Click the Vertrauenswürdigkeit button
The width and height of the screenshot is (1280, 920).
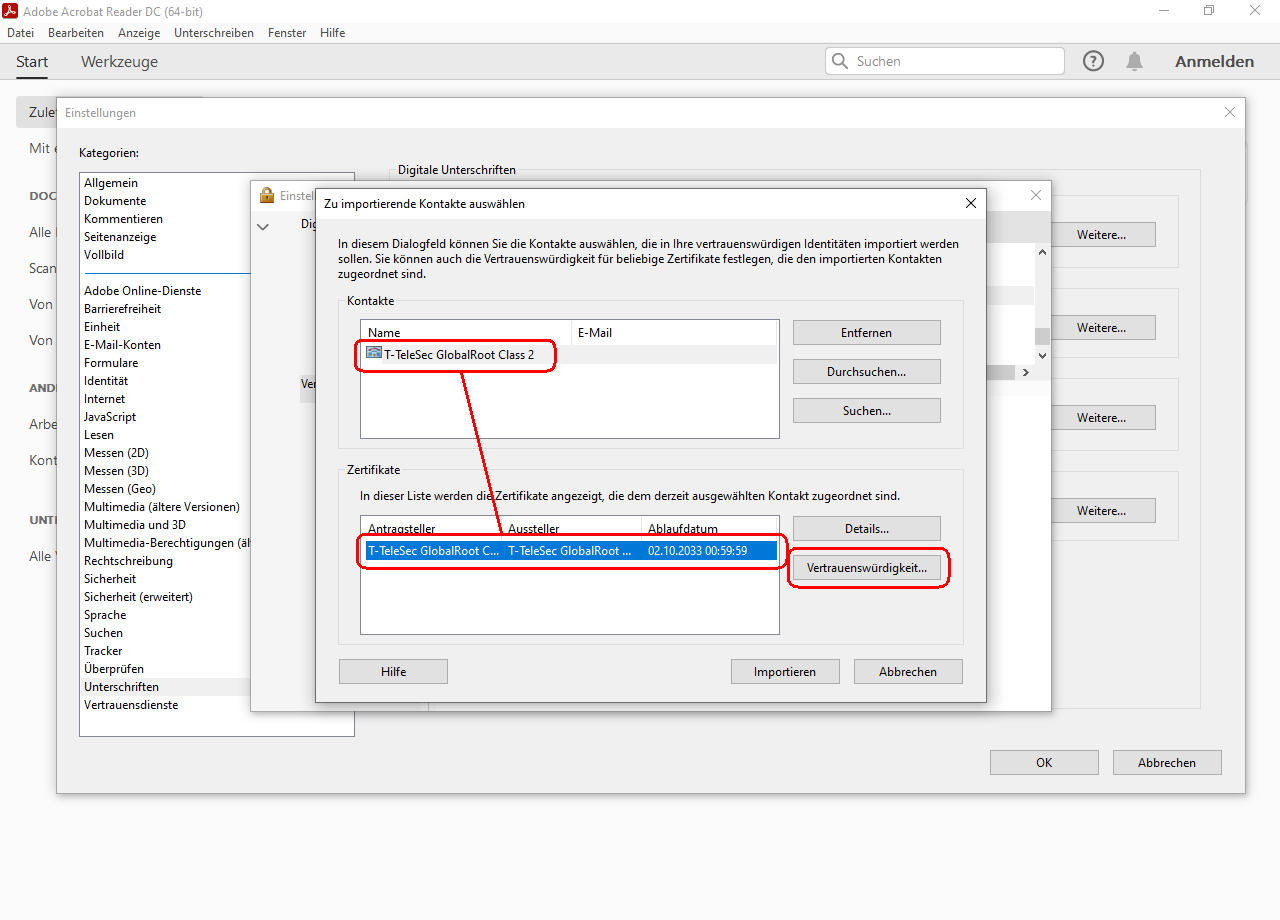(867, 568)
